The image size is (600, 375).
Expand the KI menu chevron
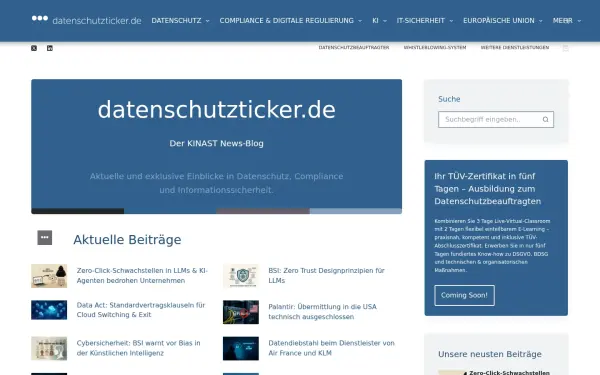(385, 21)
